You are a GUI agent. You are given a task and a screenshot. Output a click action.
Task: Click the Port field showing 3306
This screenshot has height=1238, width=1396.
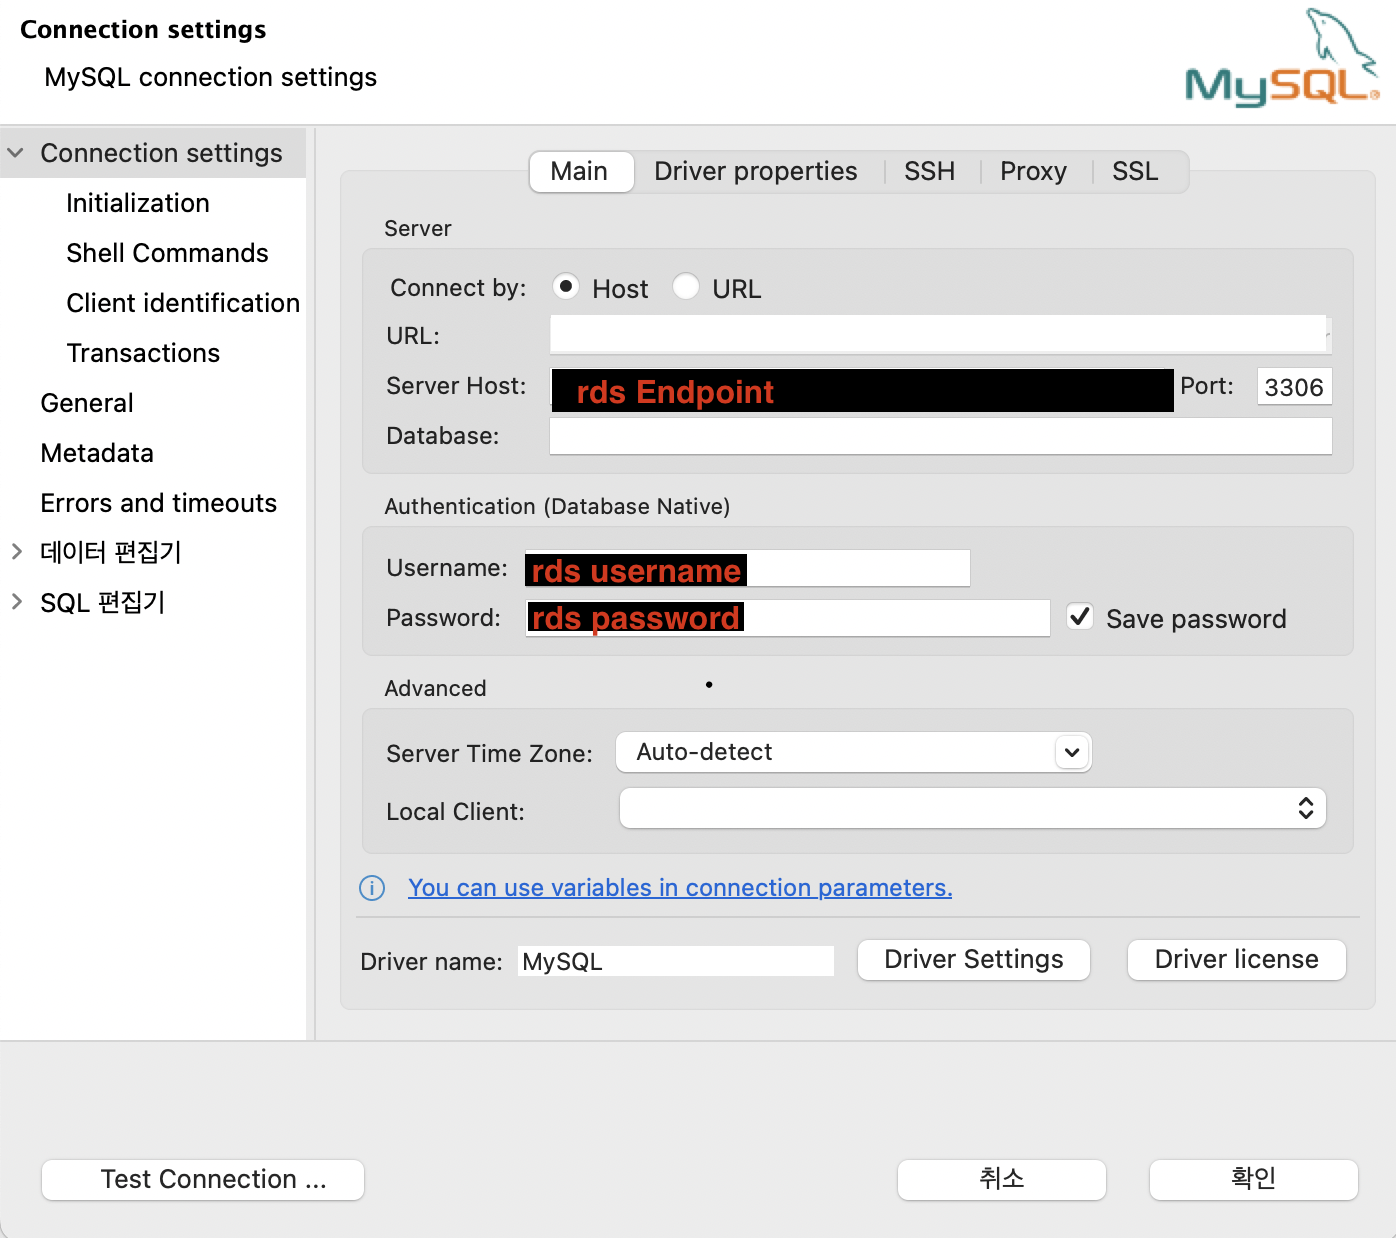(1294, 387)
